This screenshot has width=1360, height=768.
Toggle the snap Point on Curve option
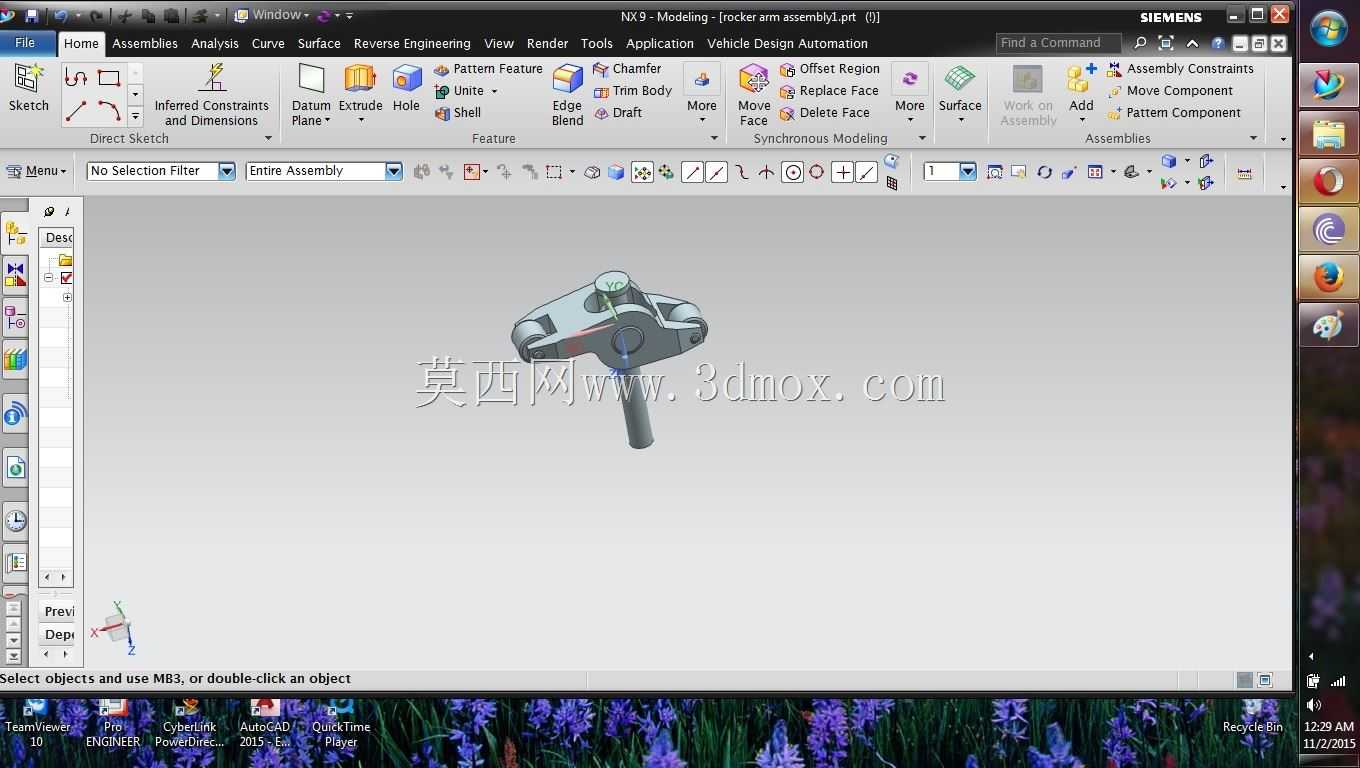[x=867, y=172]
